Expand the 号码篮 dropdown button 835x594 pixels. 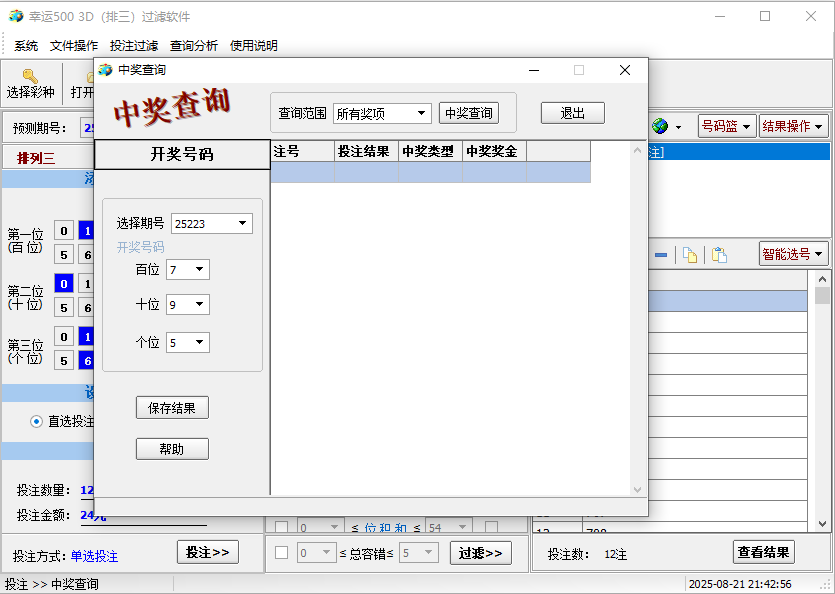pos(726,126)
